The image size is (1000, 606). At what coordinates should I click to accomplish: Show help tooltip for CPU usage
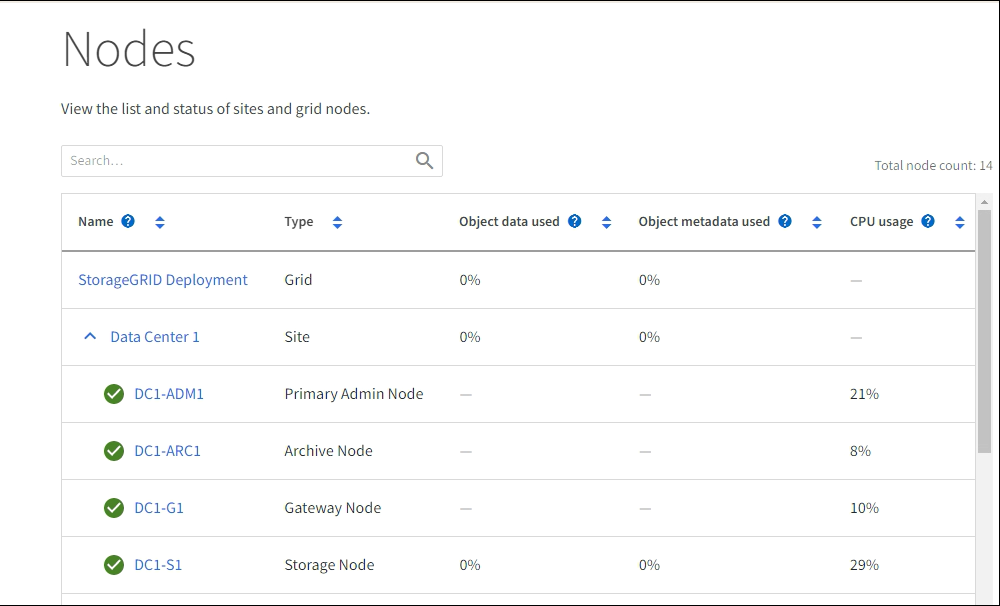(x=928, y=222)
